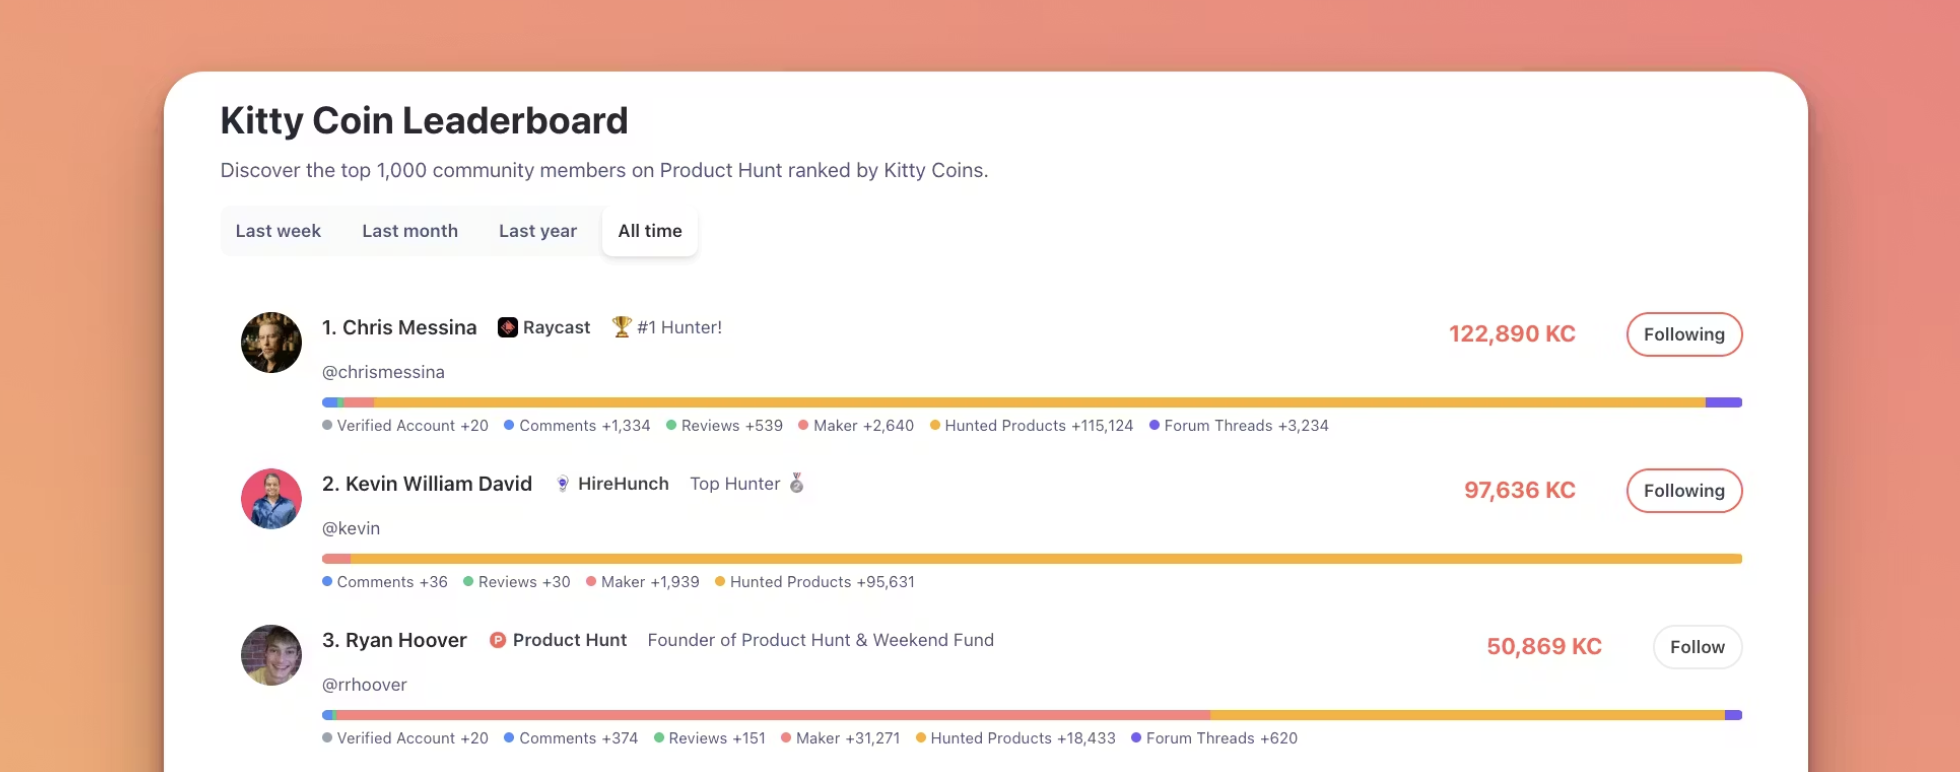Screen dimensions: 1960x772
Task: Click Chris Messina's Kitty Coin breakdown bar
Action: (1032, 402)
